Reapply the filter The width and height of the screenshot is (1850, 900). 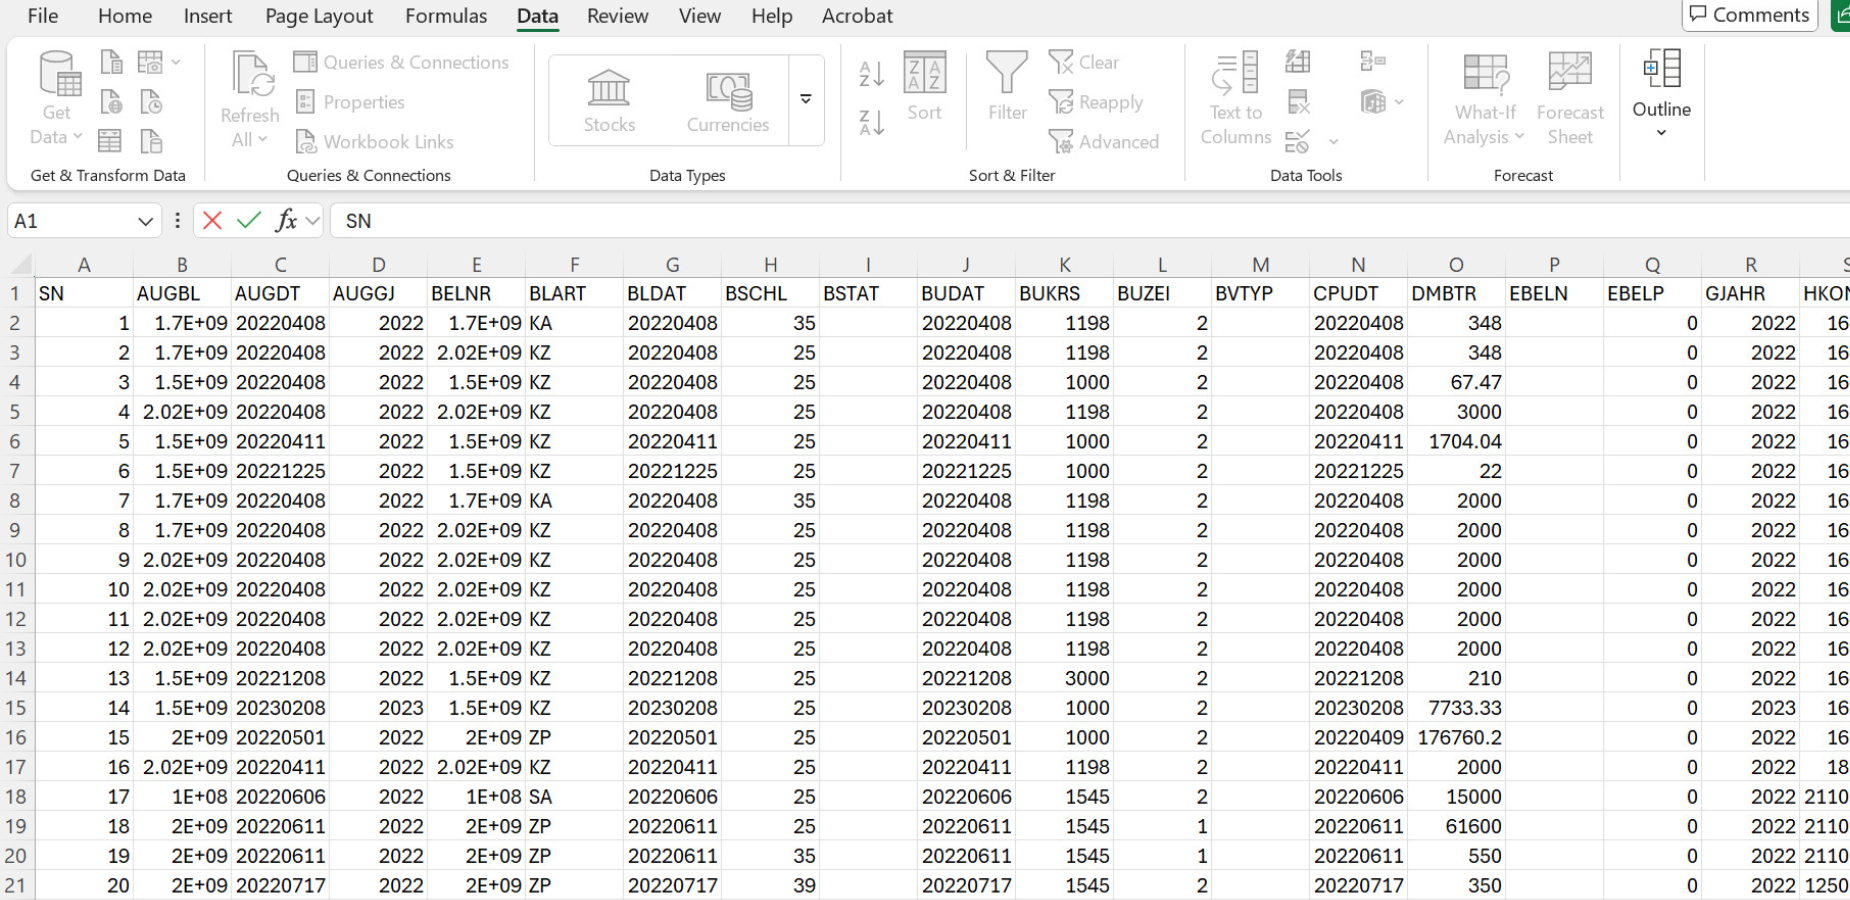pyautogui.click(x=1095, y=102)
